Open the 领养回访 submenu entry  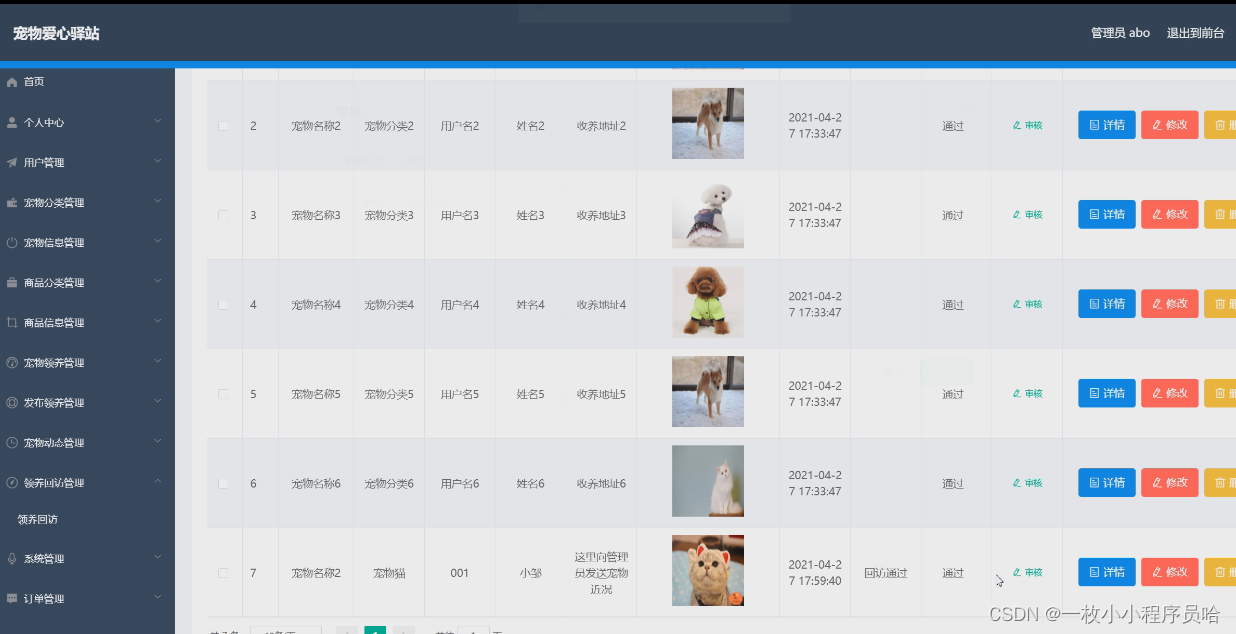click(x=38, y=520)
